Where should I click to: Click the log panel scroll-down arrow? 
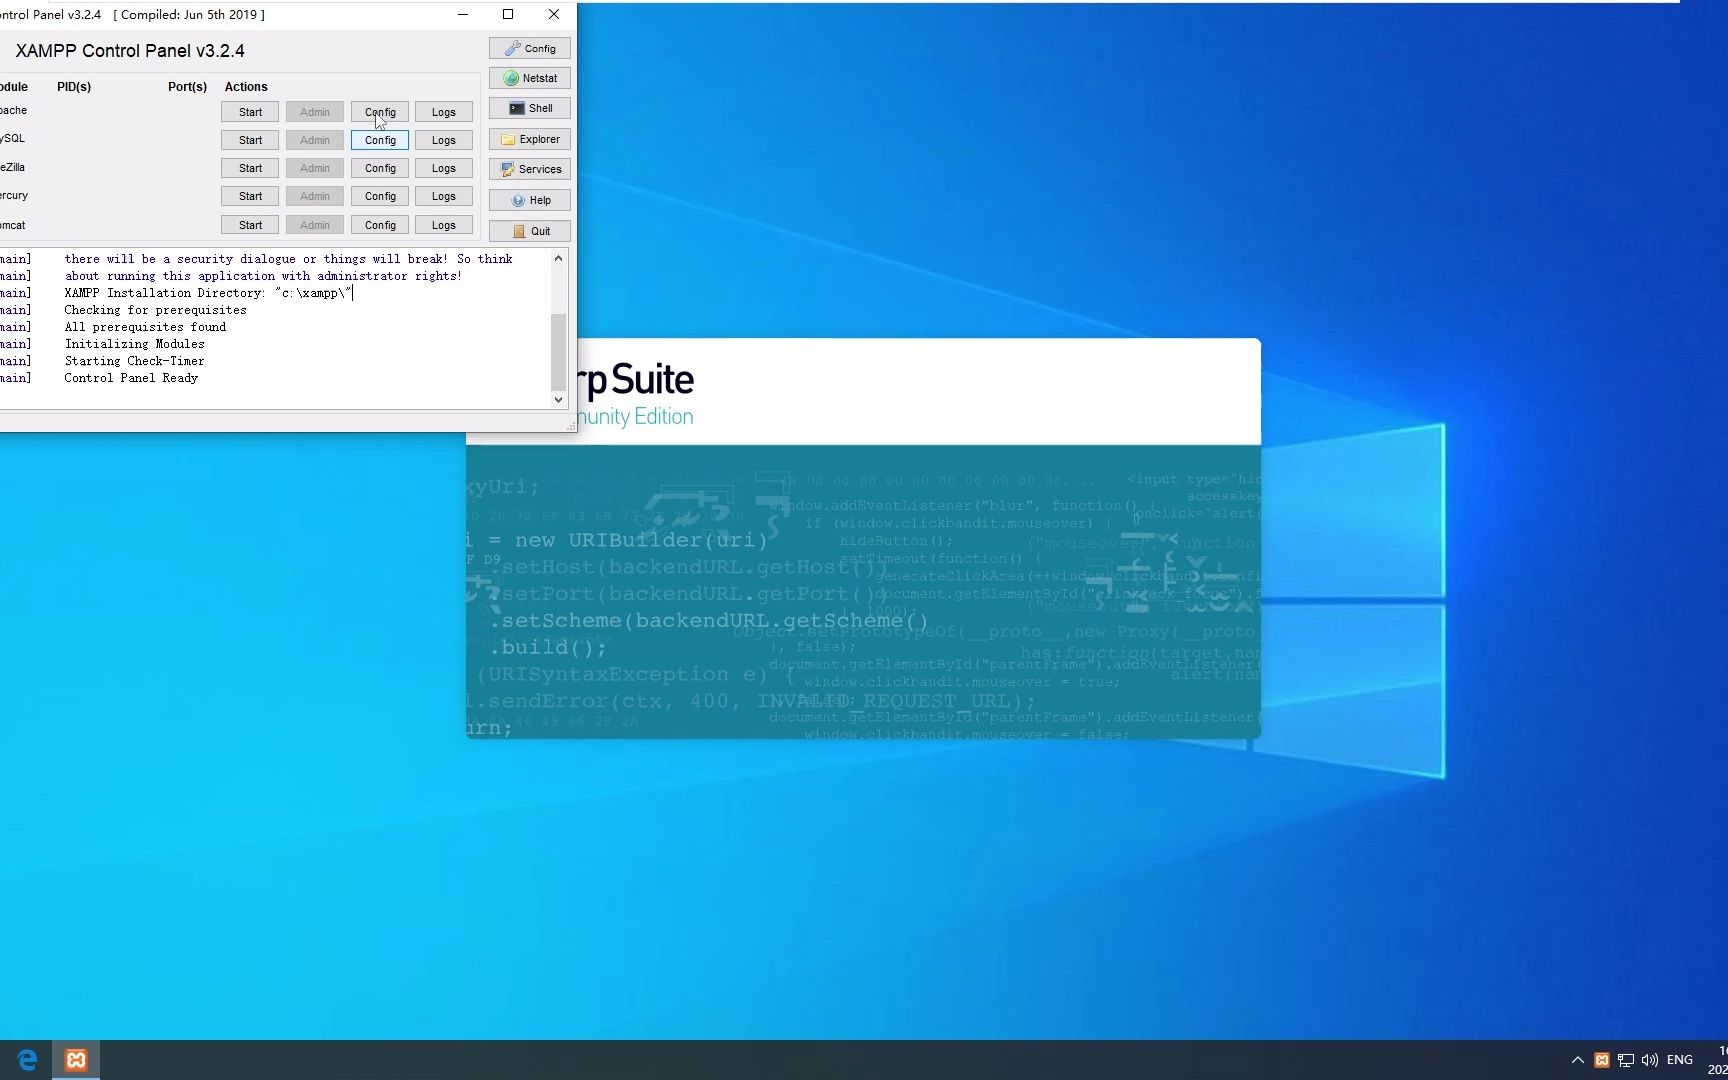pyautogui.click(x=558, y=399)
